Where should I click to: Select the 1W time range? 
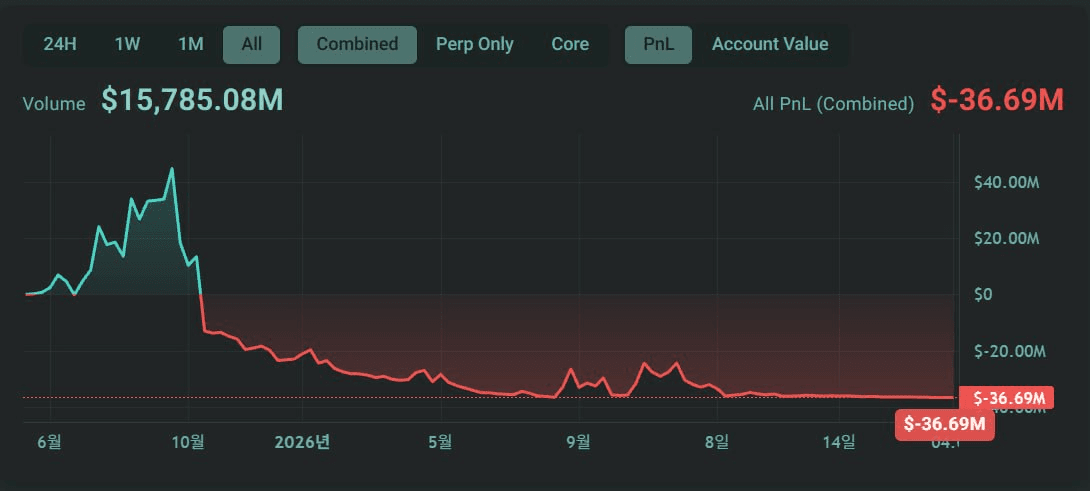[127, 45]
